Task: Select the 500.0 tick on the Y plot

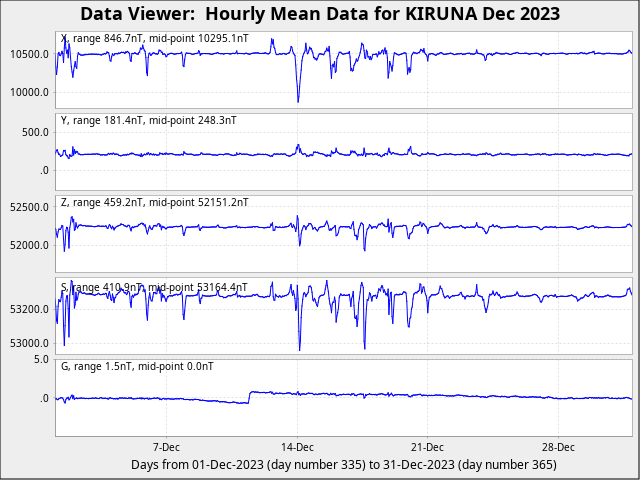Action: pyautogui.click(x=36, y=132)
